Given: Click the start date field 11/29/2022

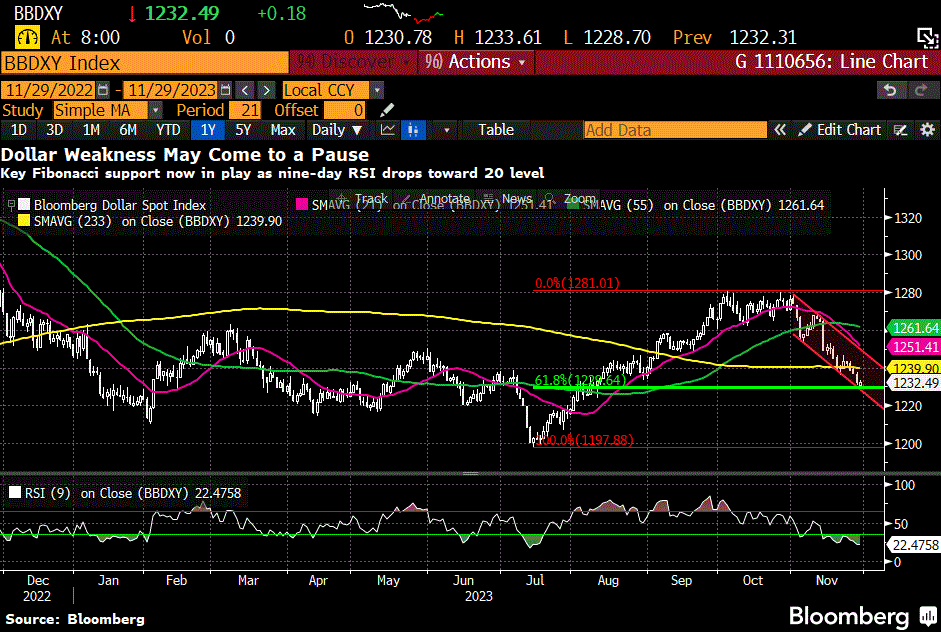Looking at the screenshot, I should click(49, 90).
